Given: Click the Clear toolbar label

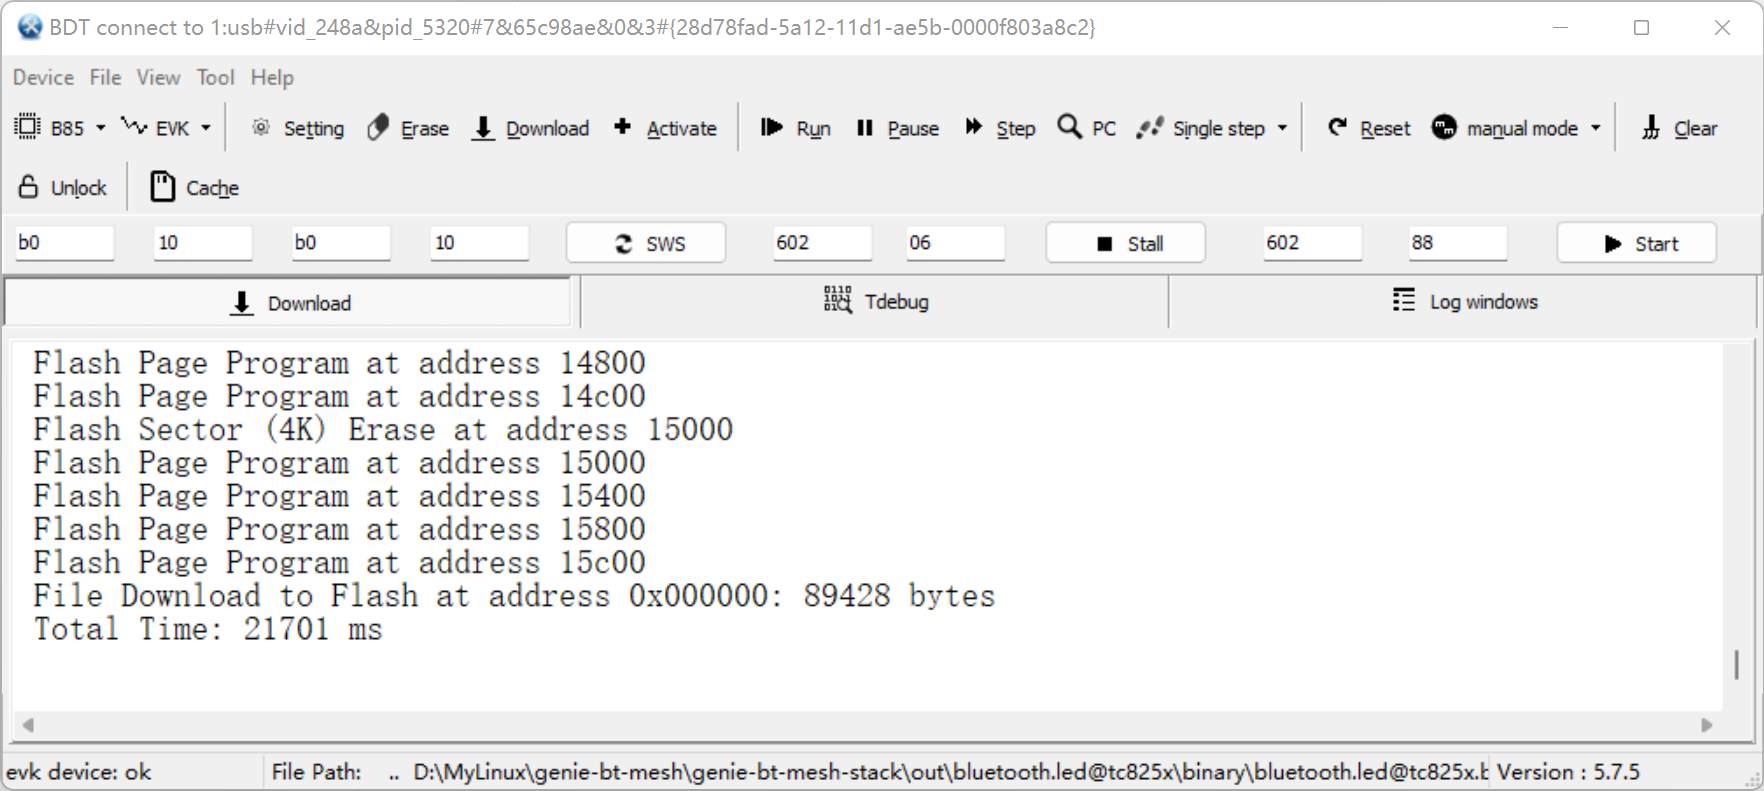Looking at the screenshot, I should (x=1696, y=129).
